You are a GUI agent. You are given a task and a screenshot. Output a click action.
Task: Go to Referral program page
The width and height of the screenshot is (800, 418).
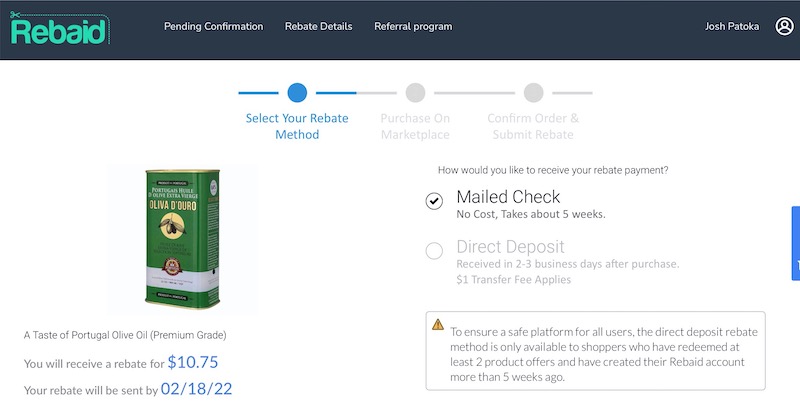413,26
